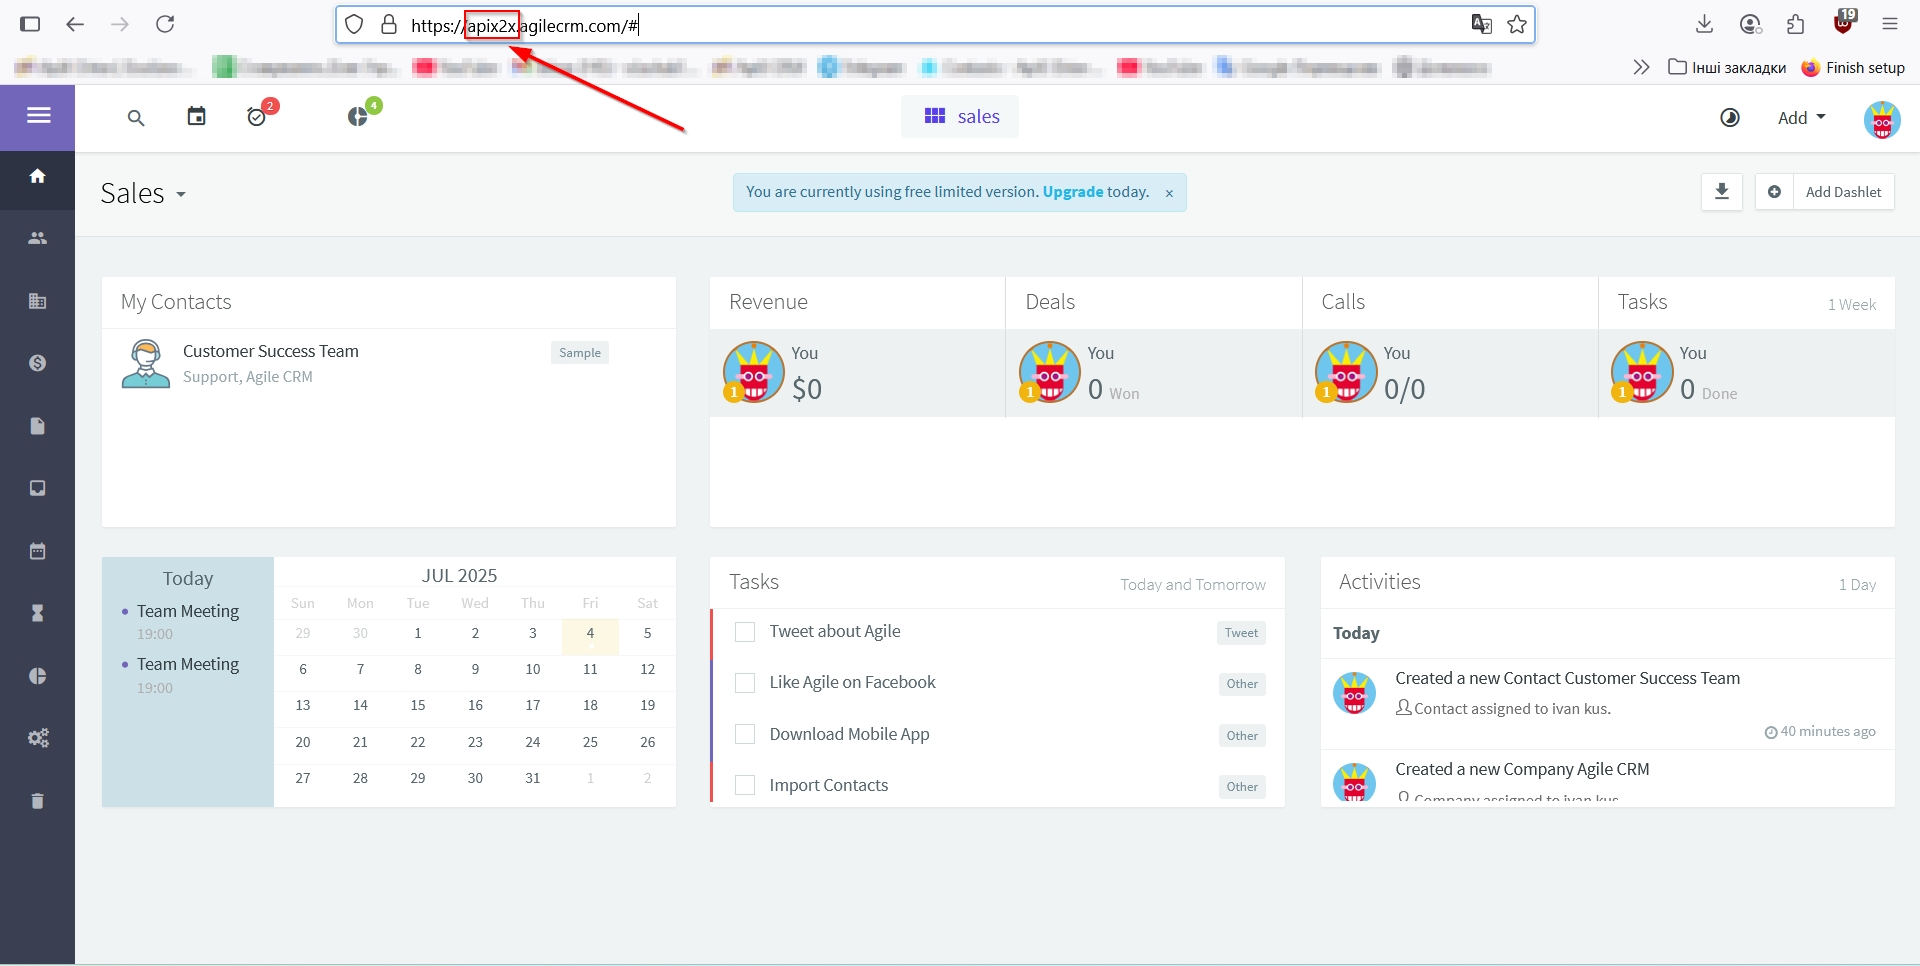The width and height of the screenshot is (1920, 966).
Task: Open hourglass icon in the sidebar
Action: tap(37, 613)
